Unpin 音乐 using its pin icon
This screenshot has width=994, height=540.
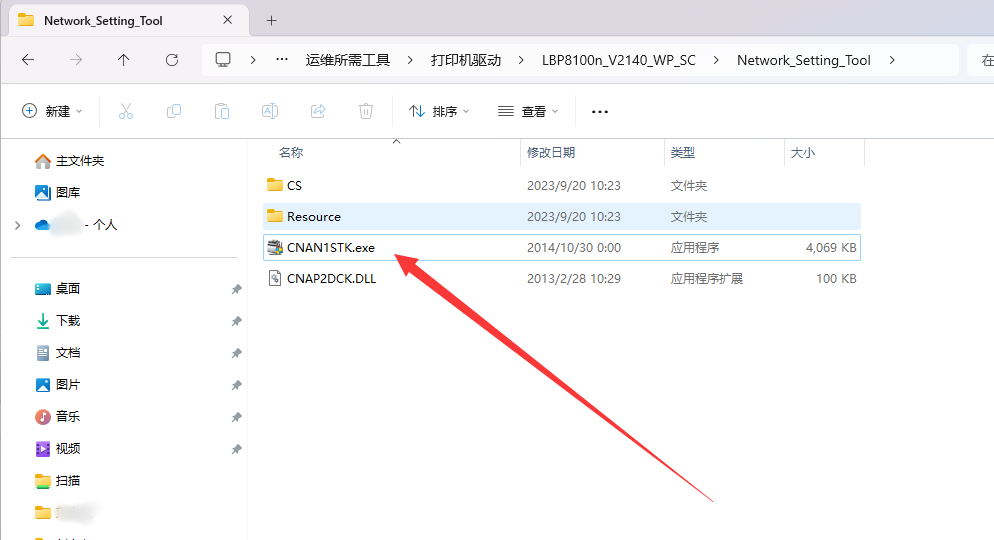(236, 417)
